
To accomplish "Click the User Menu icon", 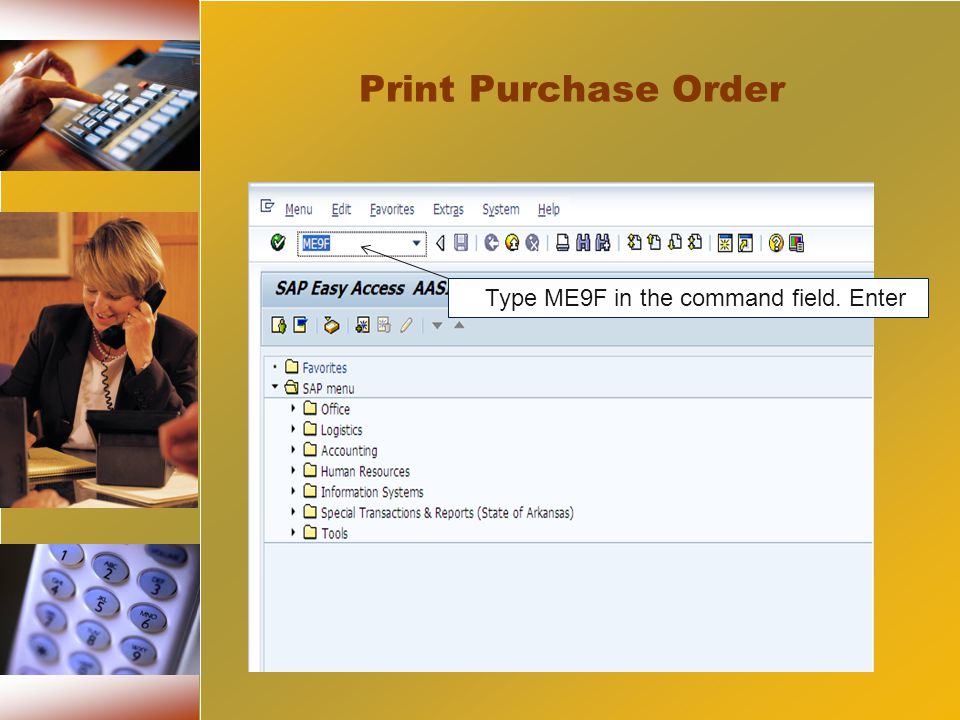I will 279,325.
